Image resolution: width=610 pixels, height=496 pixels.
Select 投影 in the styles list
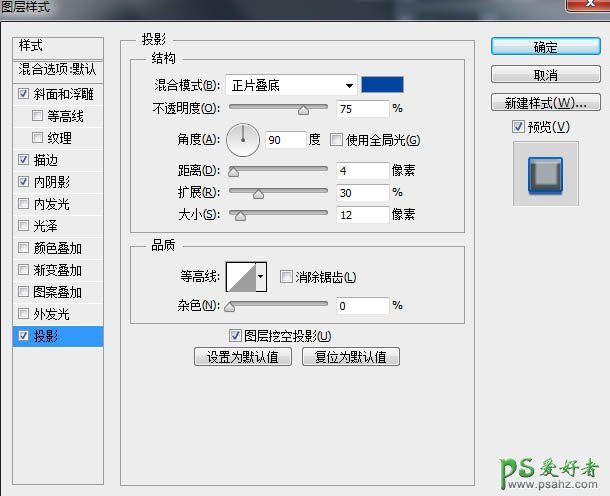46,336
